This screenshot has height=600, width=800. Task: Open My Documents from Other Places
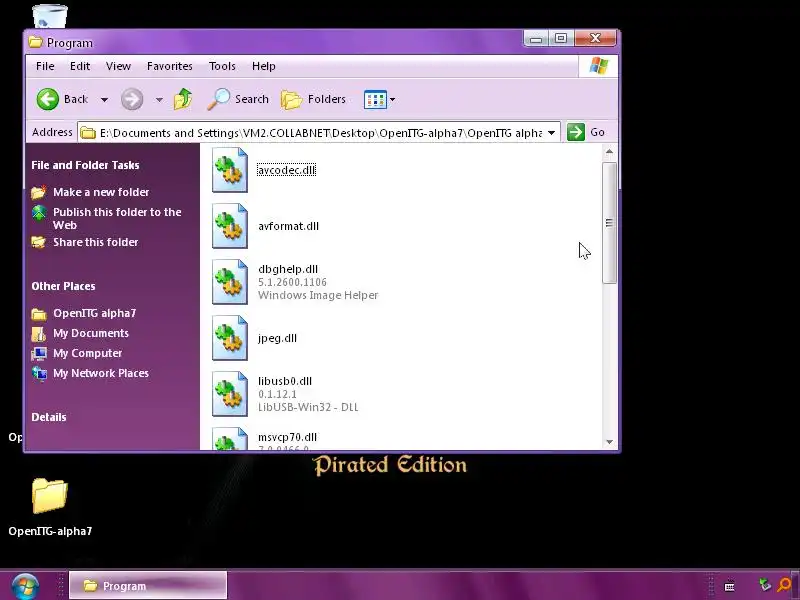point(91,333)
